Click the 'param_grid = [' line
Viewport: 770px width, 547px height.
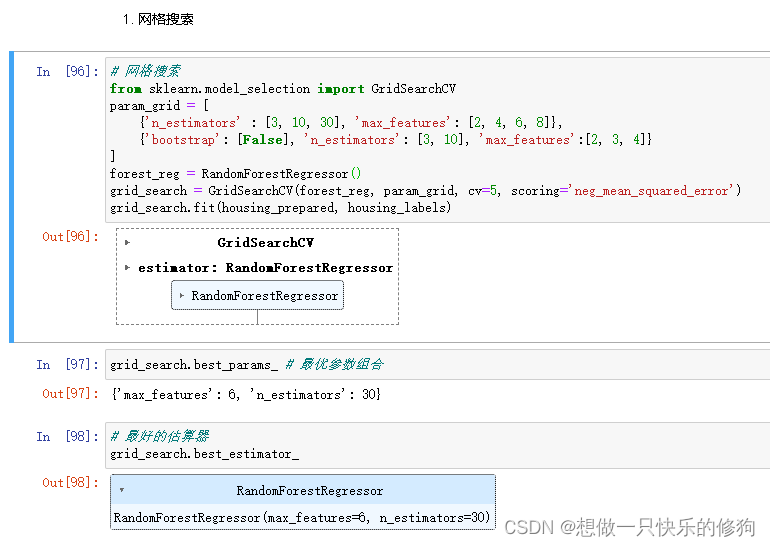click(160, 106)
